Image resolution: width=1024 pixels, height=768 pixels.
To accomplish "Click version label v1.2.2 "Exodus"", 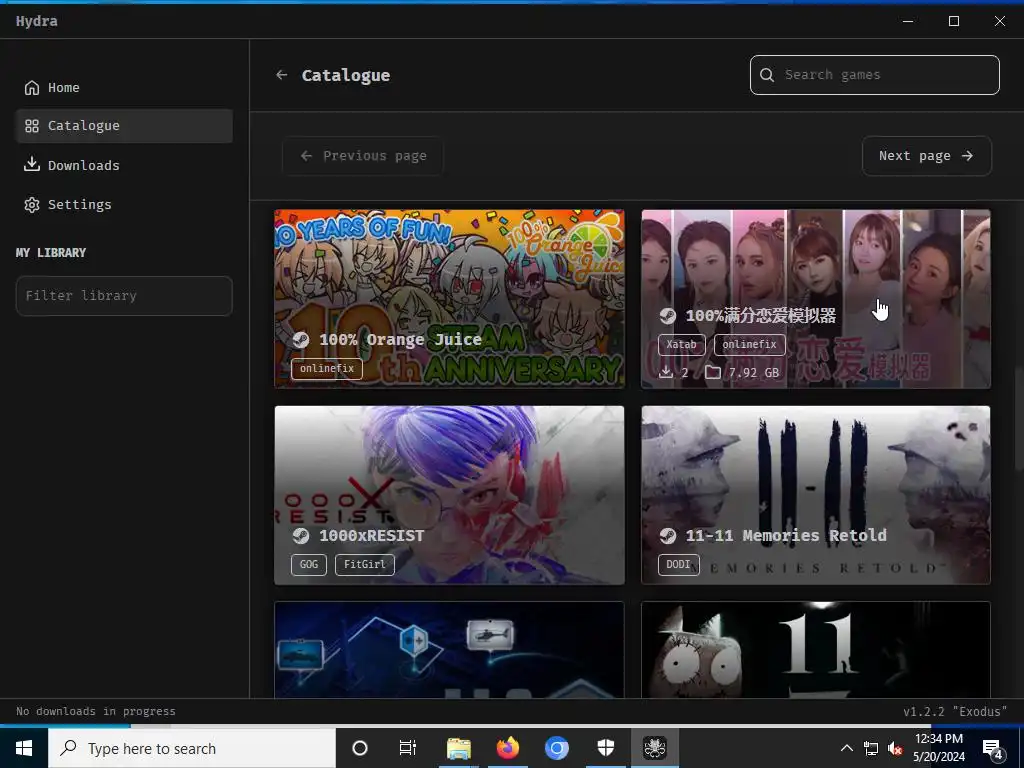I will [955, 711].
